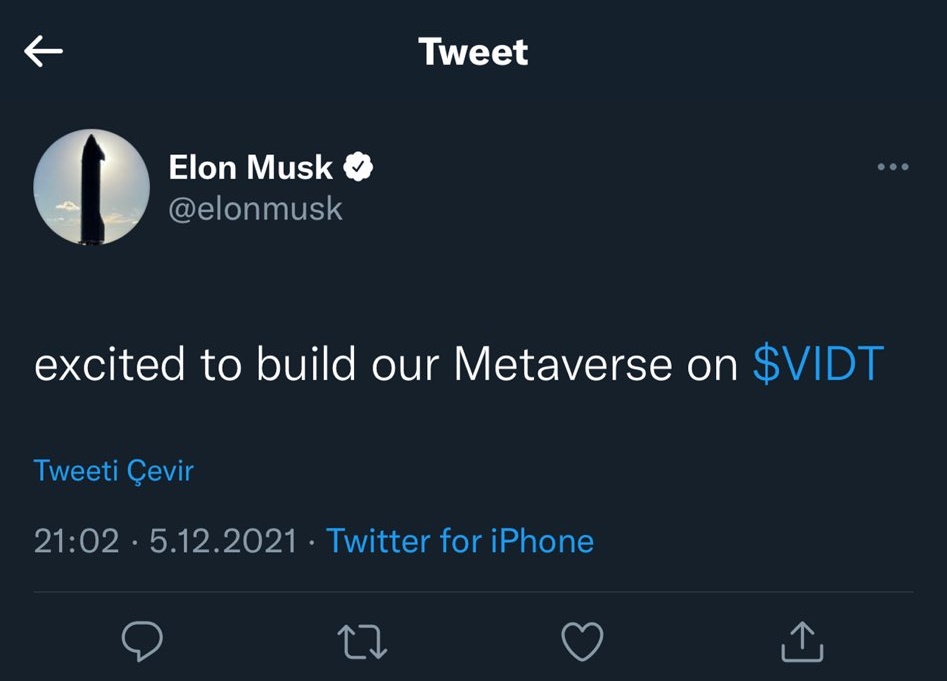Open the Elon Musk display name
The height and width of the screenshot is (681, 947).
(250, 167)
